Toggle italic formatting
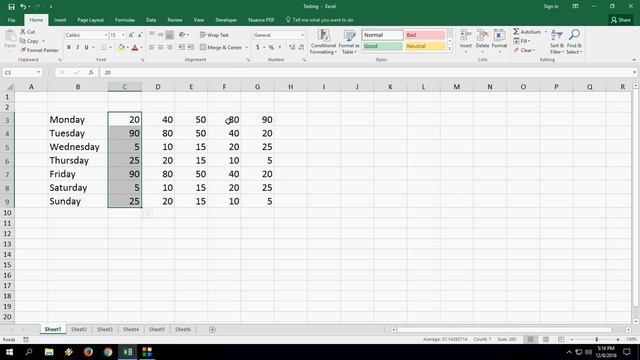The image size is (640, 360). 78,47
